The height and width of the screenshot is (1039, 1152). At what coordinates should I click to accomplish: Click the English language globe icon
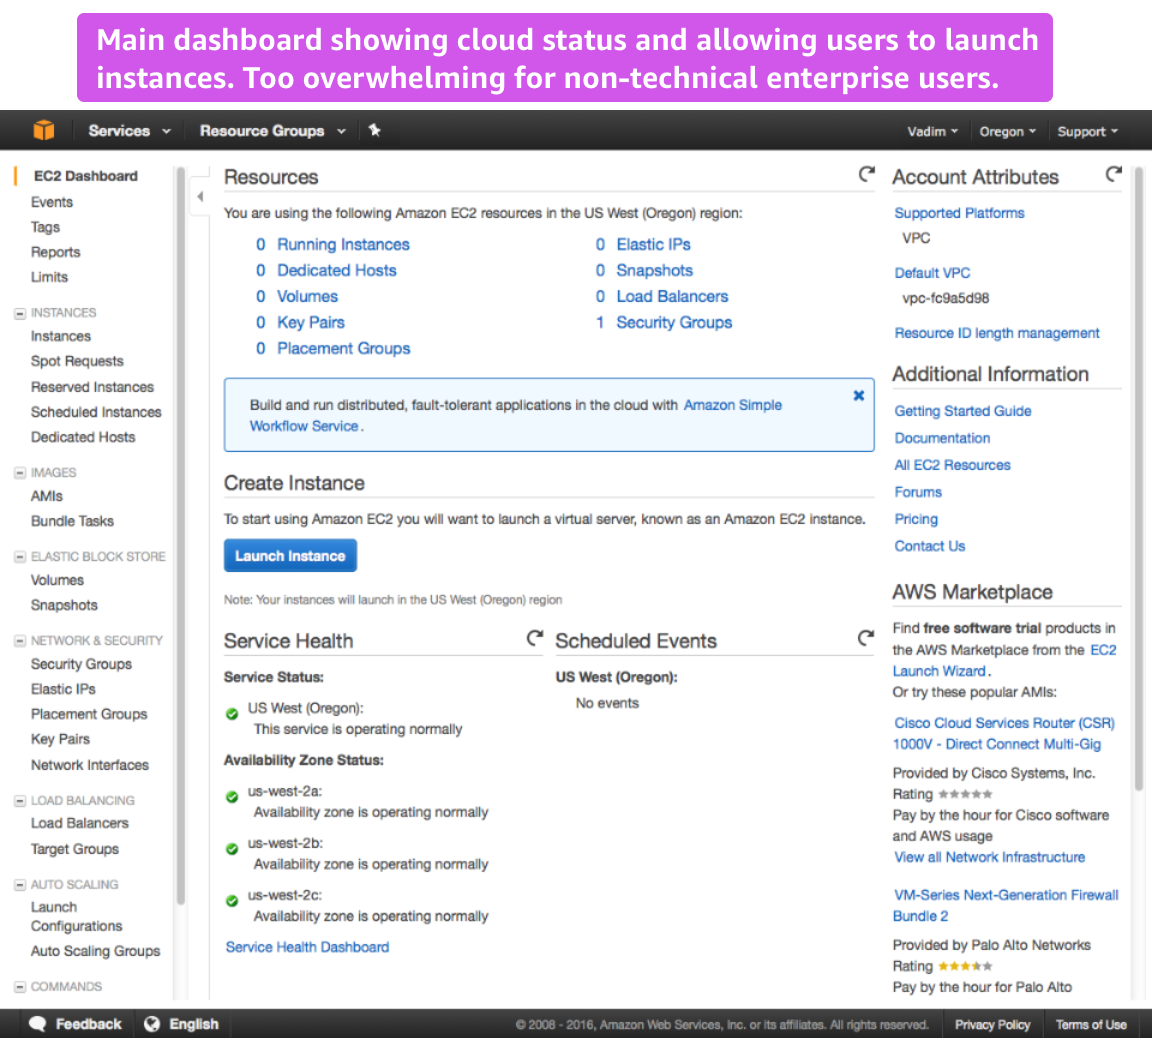[x=152, y=1024]
